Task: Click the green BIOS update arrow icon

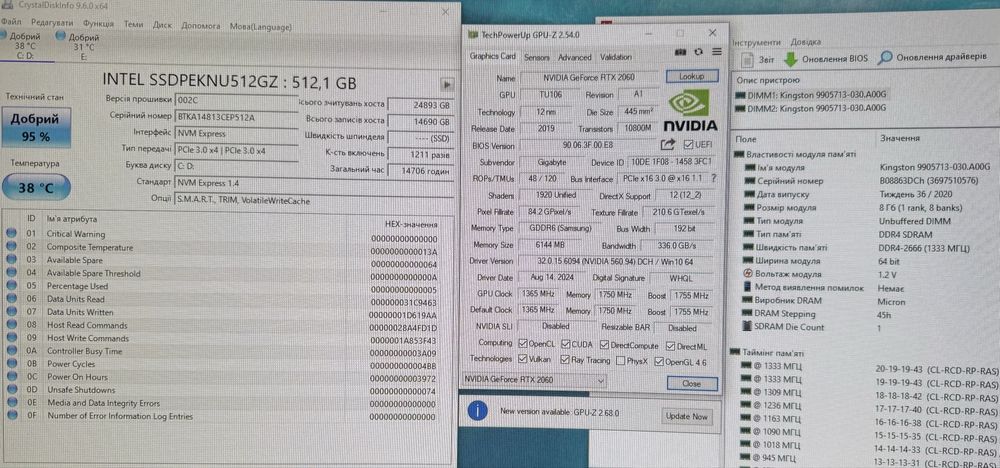Action: pos(791,59)
